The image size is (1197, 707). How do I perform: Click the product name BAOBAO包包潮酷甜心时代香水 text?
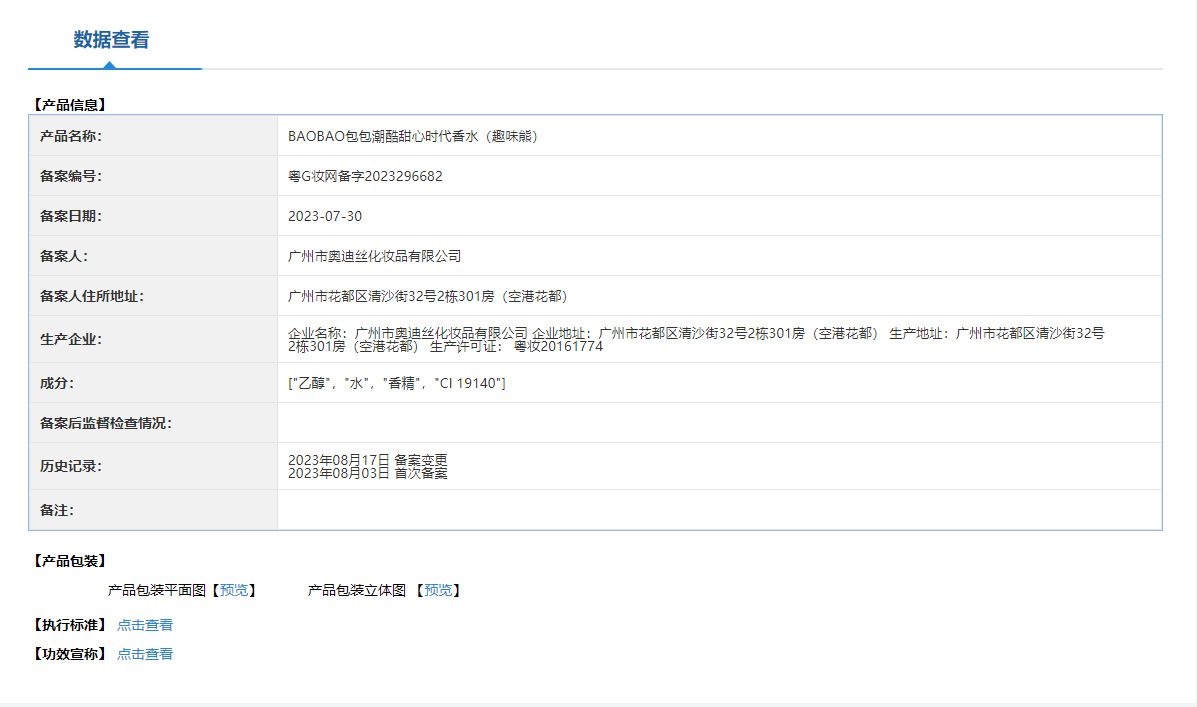point(413,136)
